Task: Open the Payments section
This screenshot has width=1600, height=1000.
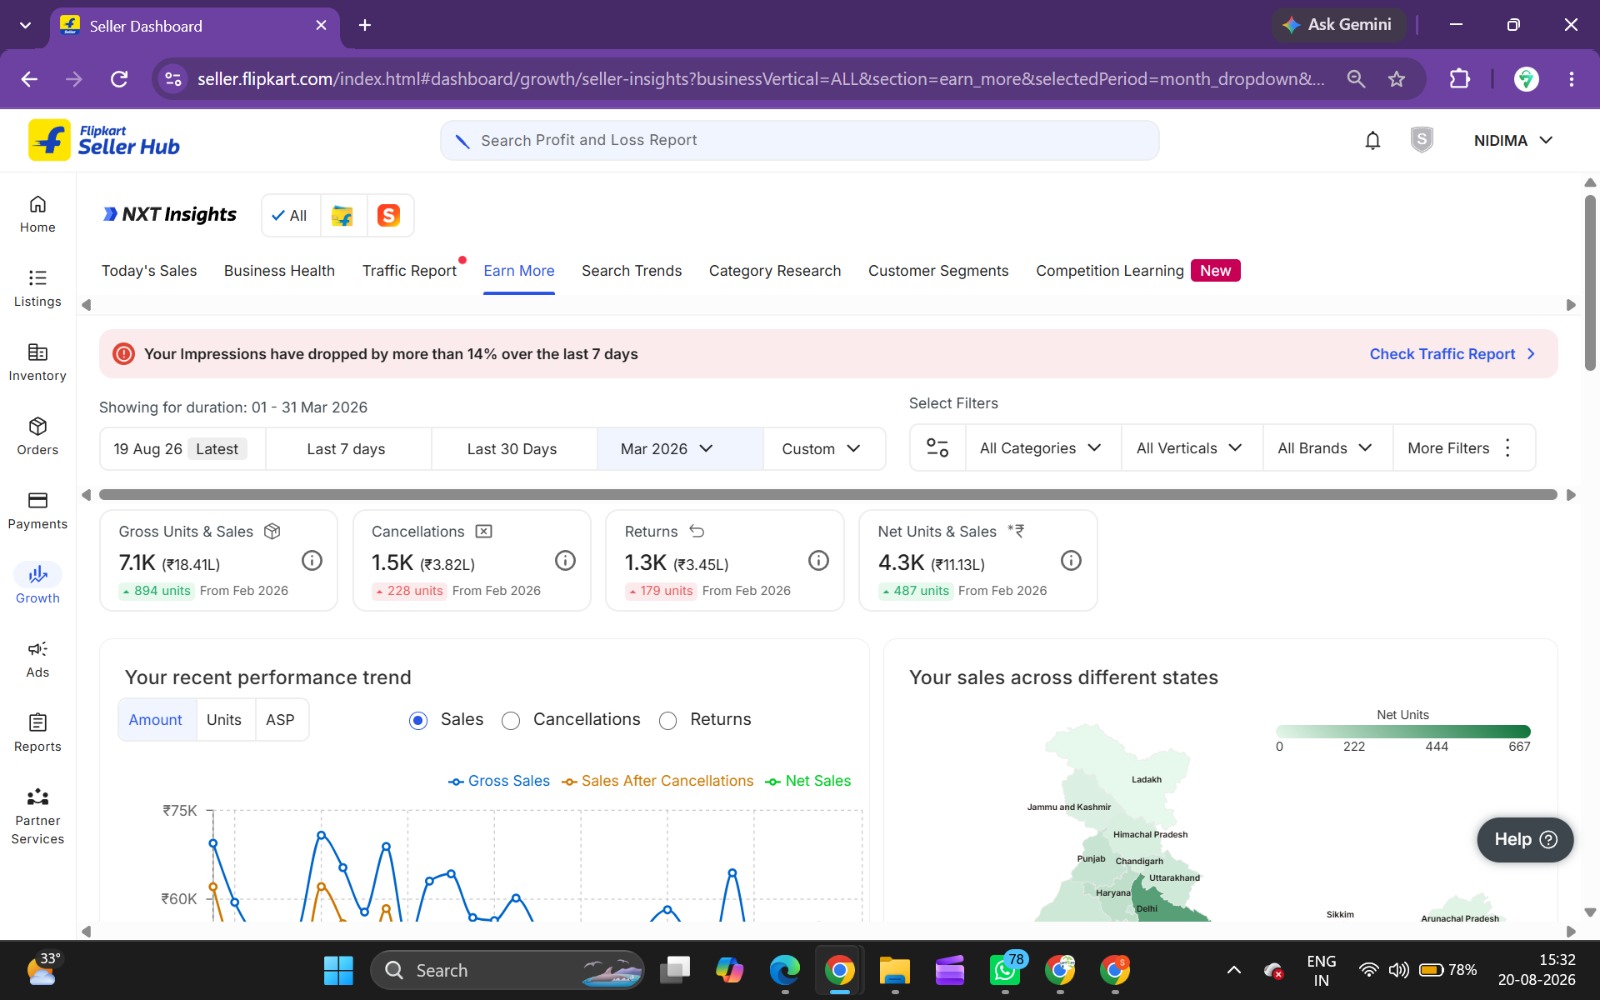Action: 38,510
